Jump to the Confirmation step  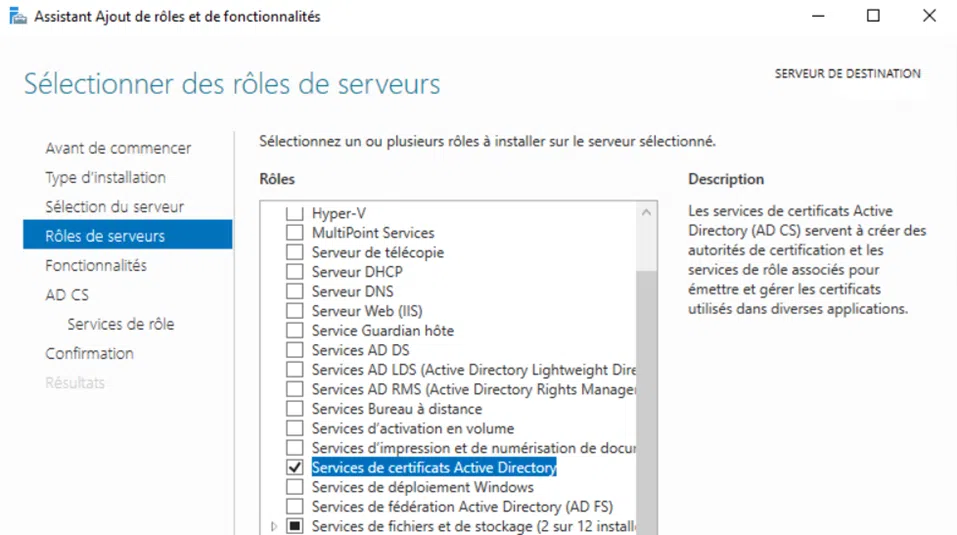tap(89, 353)
